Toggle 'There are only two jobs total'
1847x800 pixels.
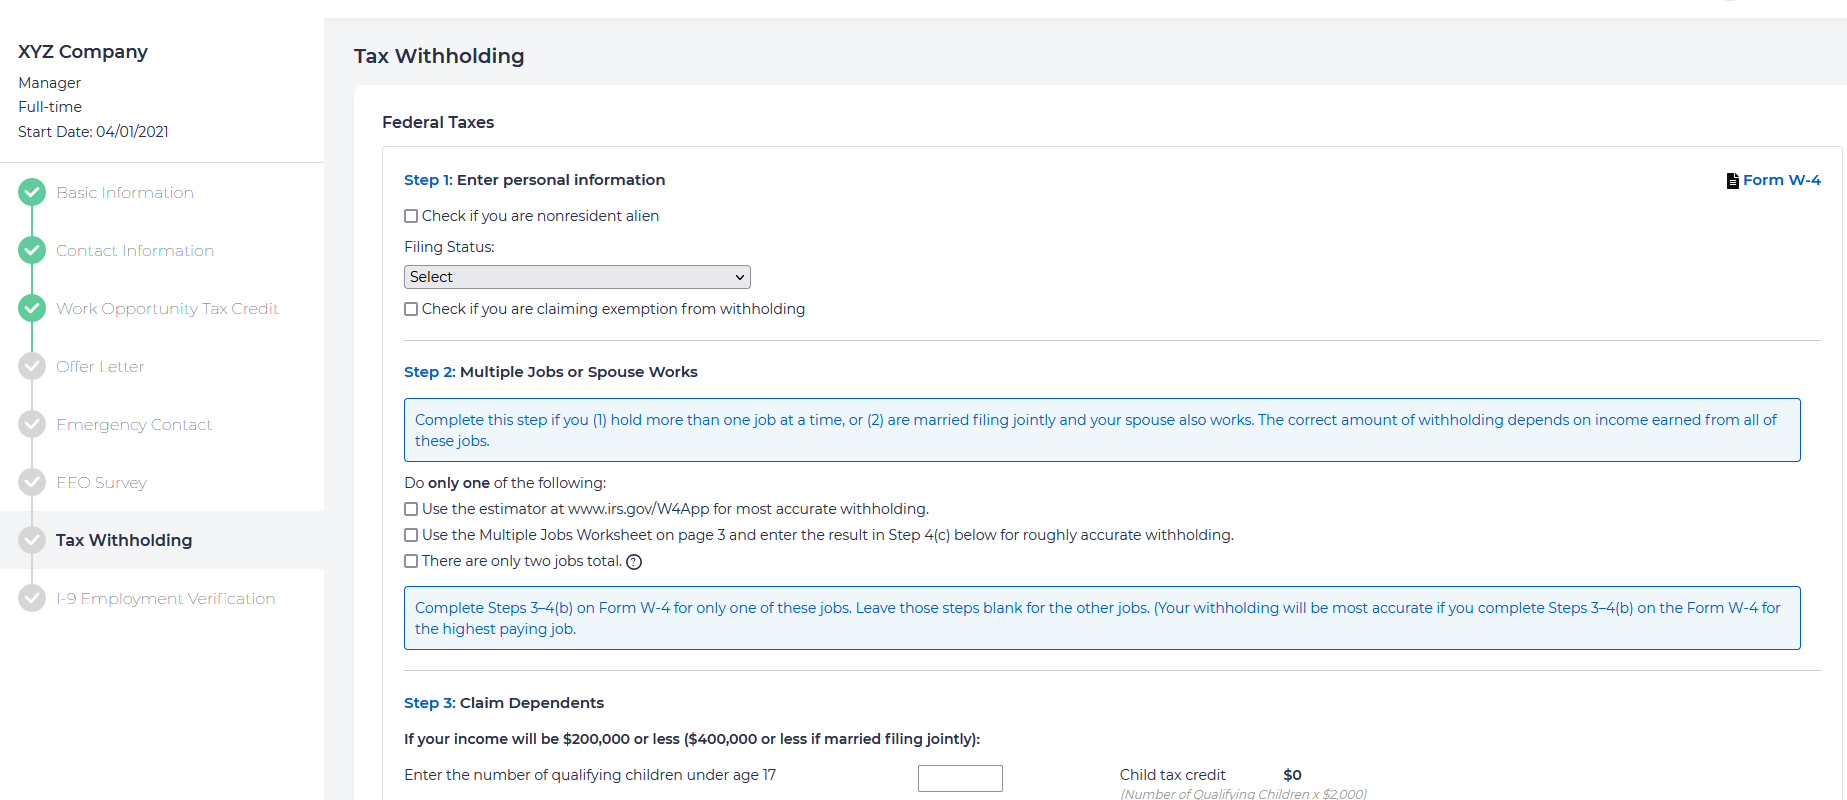(411, 561)
